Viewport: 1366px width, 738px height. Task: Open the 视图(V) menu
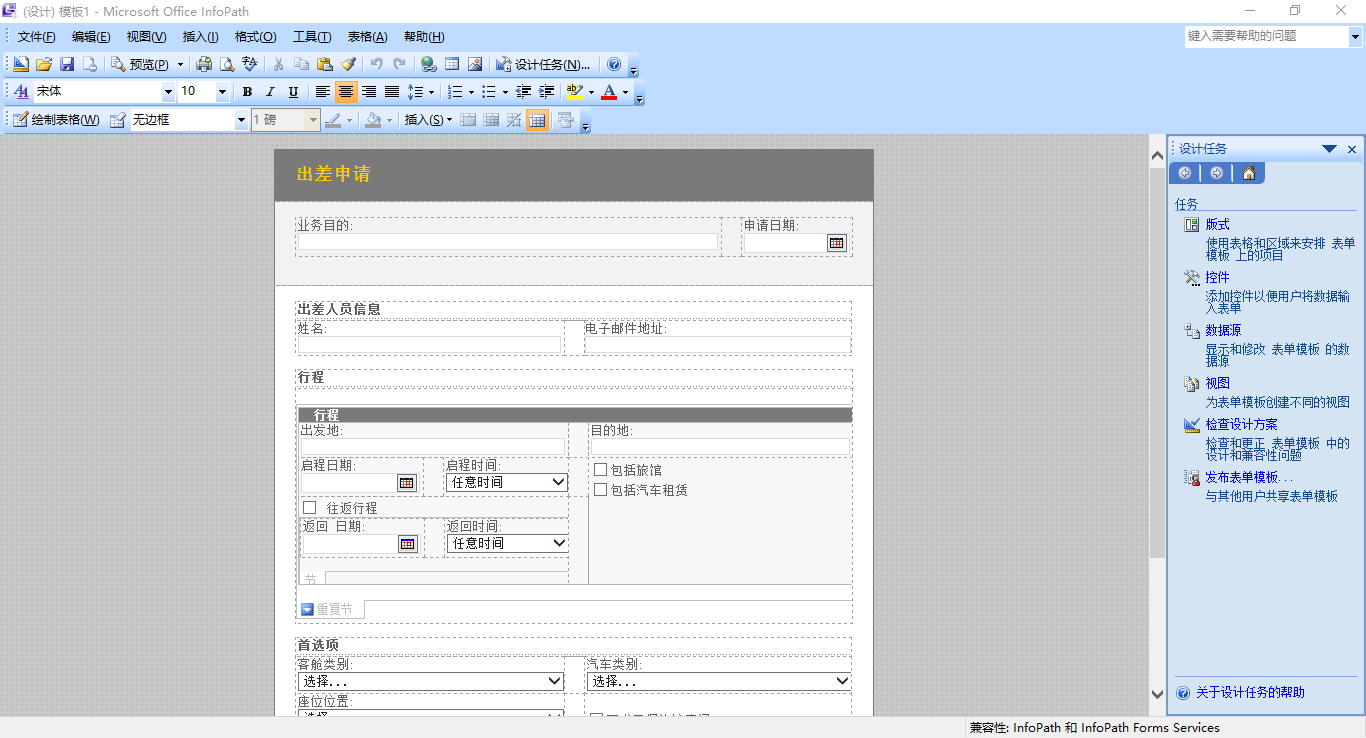pos(146,37)
